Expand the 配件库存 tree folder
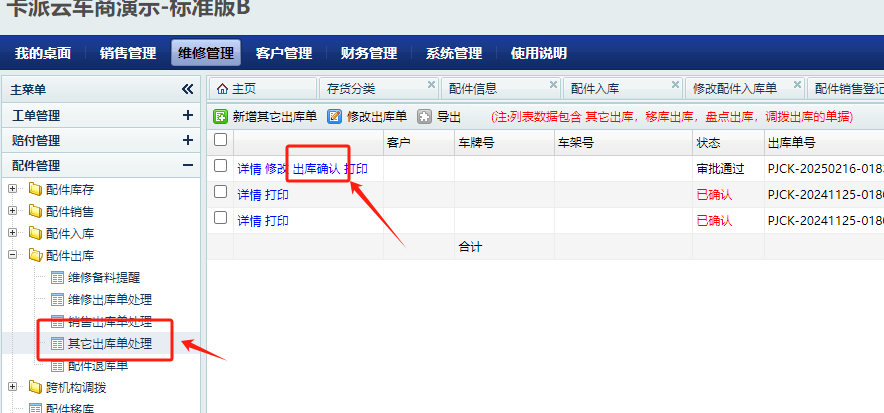 pyautogui.click(x=12, y=189)
